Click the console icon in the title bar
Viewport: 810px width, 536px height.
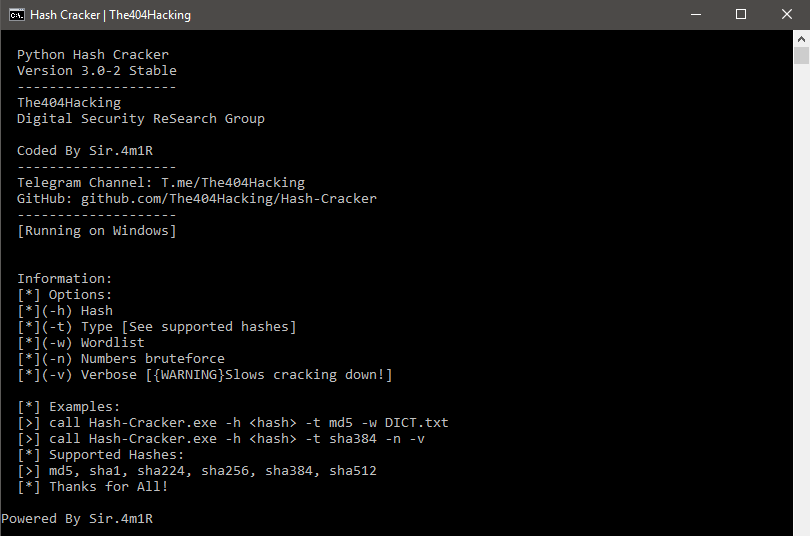pos(17,15)
